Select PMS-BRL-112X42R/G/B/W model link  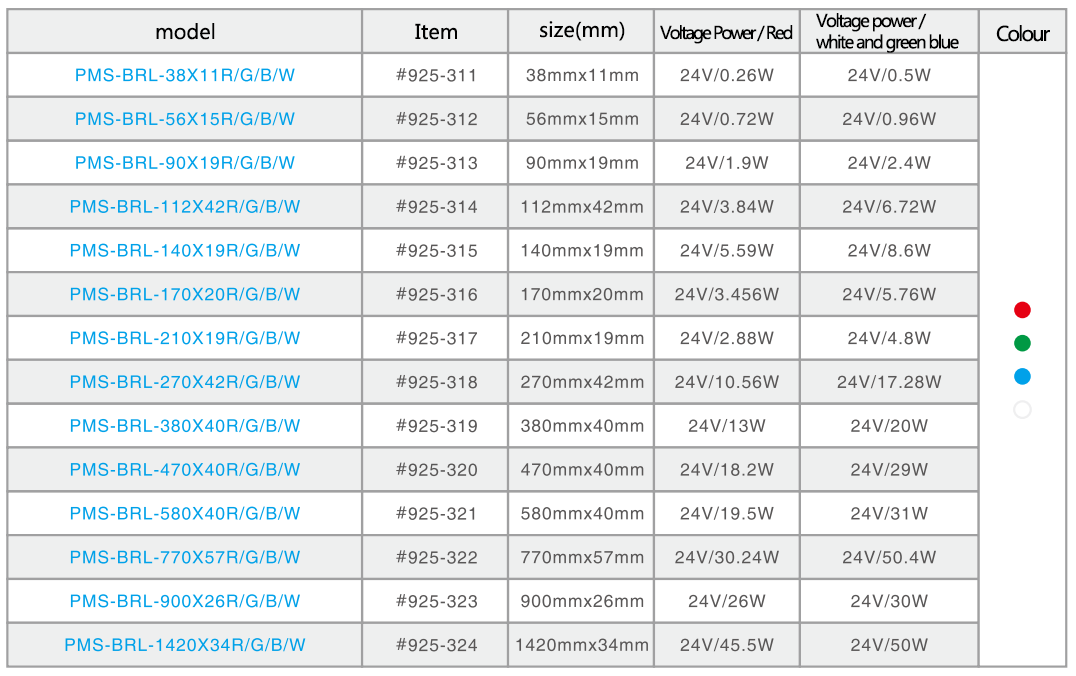click(185, 207)
